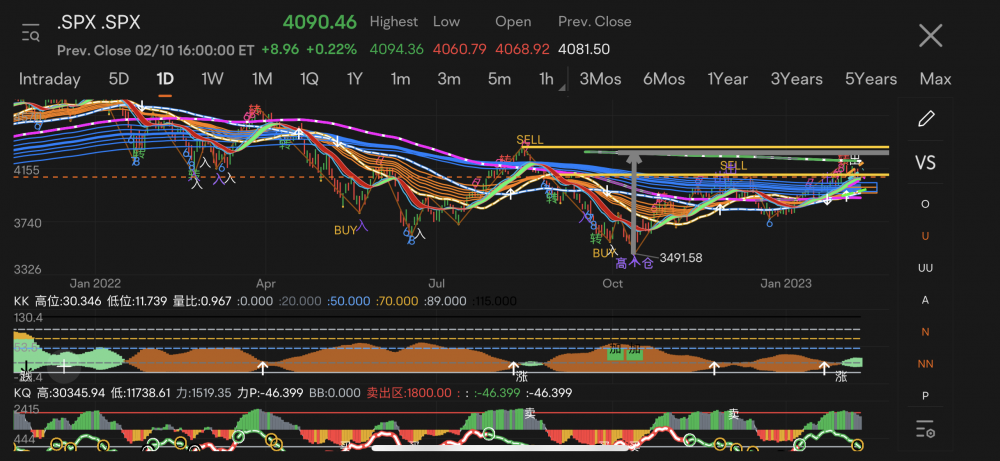1000x461 pixels.
Task: Select the 3Years range tab
Action: 796,79
